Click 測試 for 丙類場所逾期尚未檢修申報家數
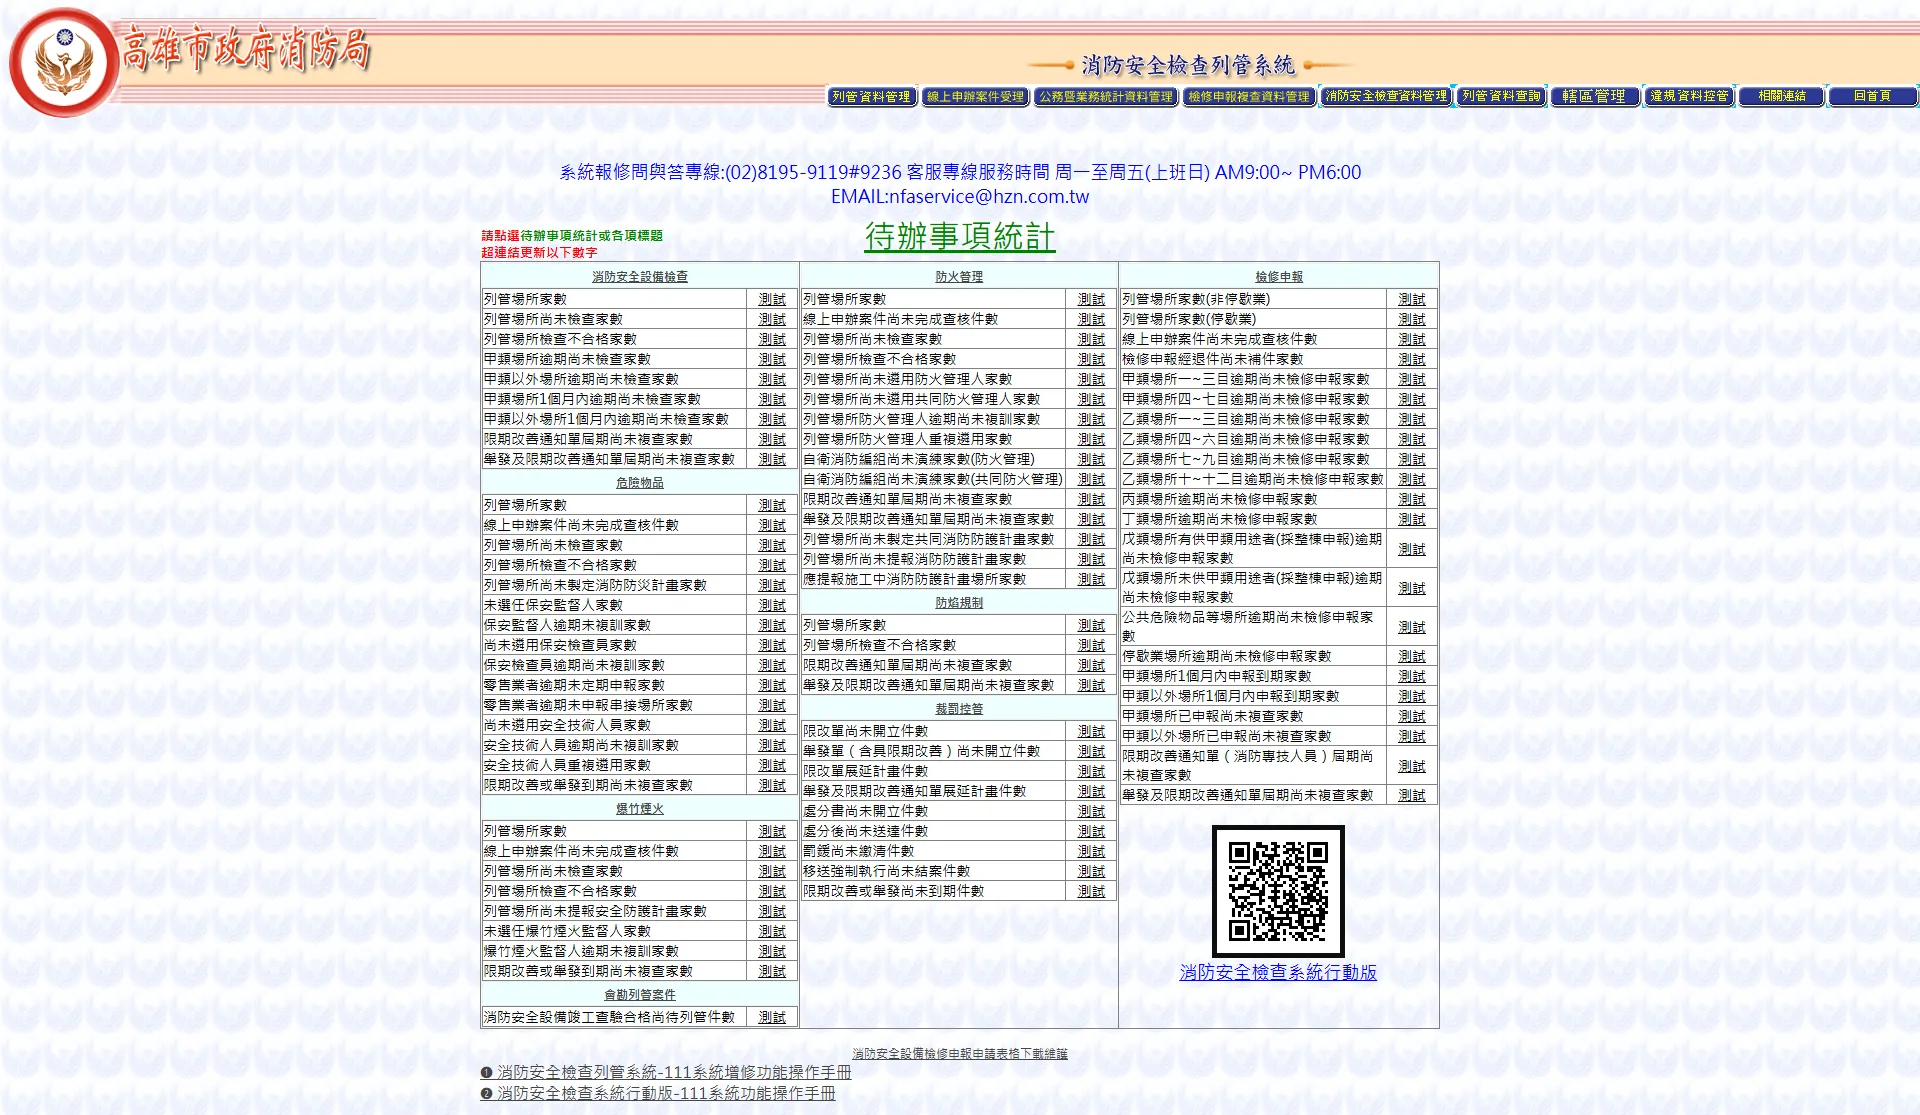Viewport: 1920px width, 1115px height. click(1412, 499)
